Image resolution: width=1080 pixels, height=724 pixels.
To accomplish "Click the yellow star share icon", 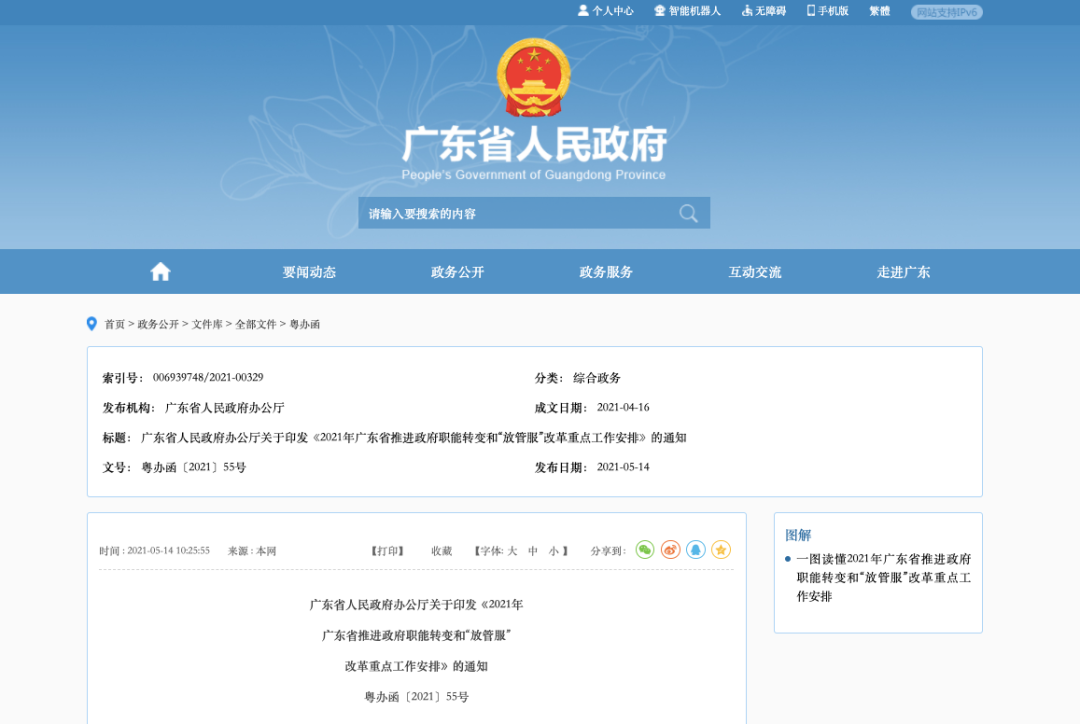I will point(720,549).
